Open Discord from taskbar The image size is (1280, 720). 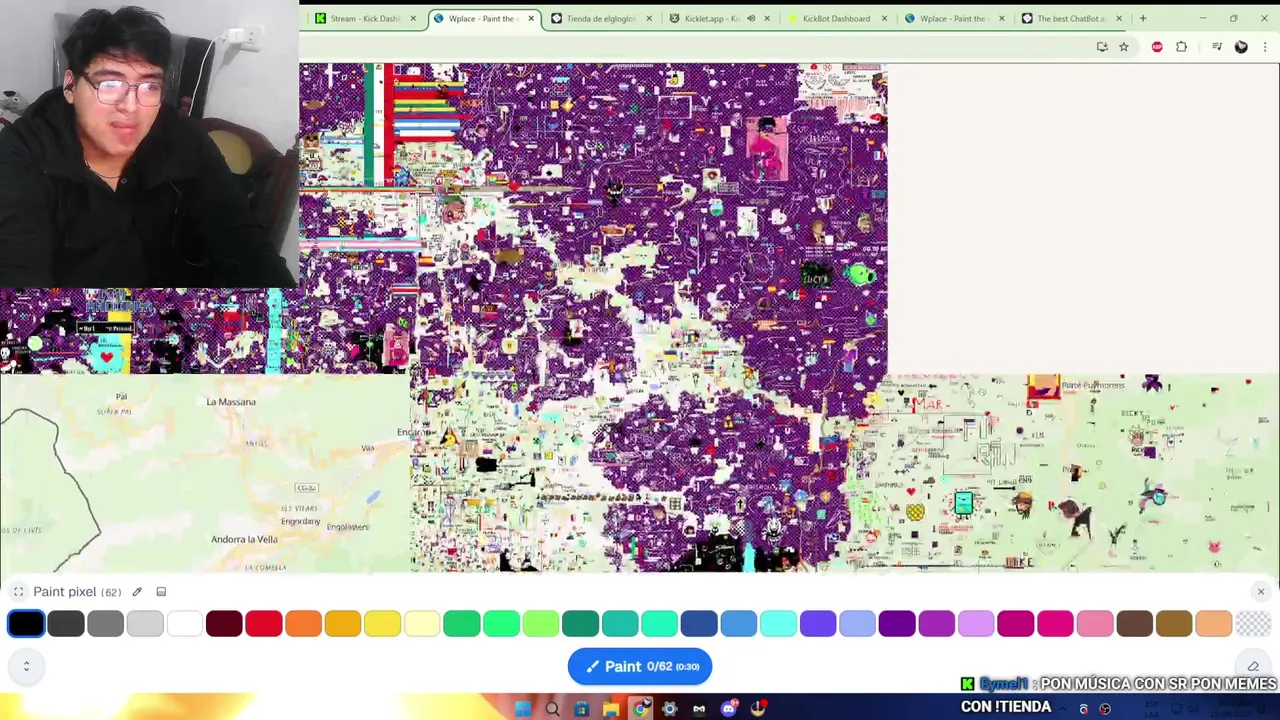tap(729, 709)
